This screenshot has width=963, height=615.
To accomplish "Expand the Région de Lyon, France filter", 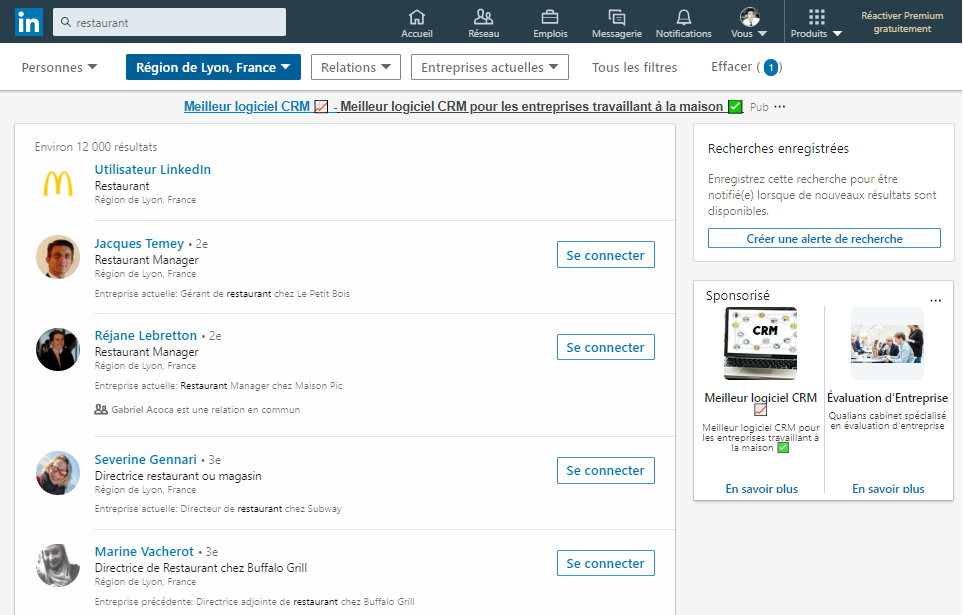I will [213, 67].
